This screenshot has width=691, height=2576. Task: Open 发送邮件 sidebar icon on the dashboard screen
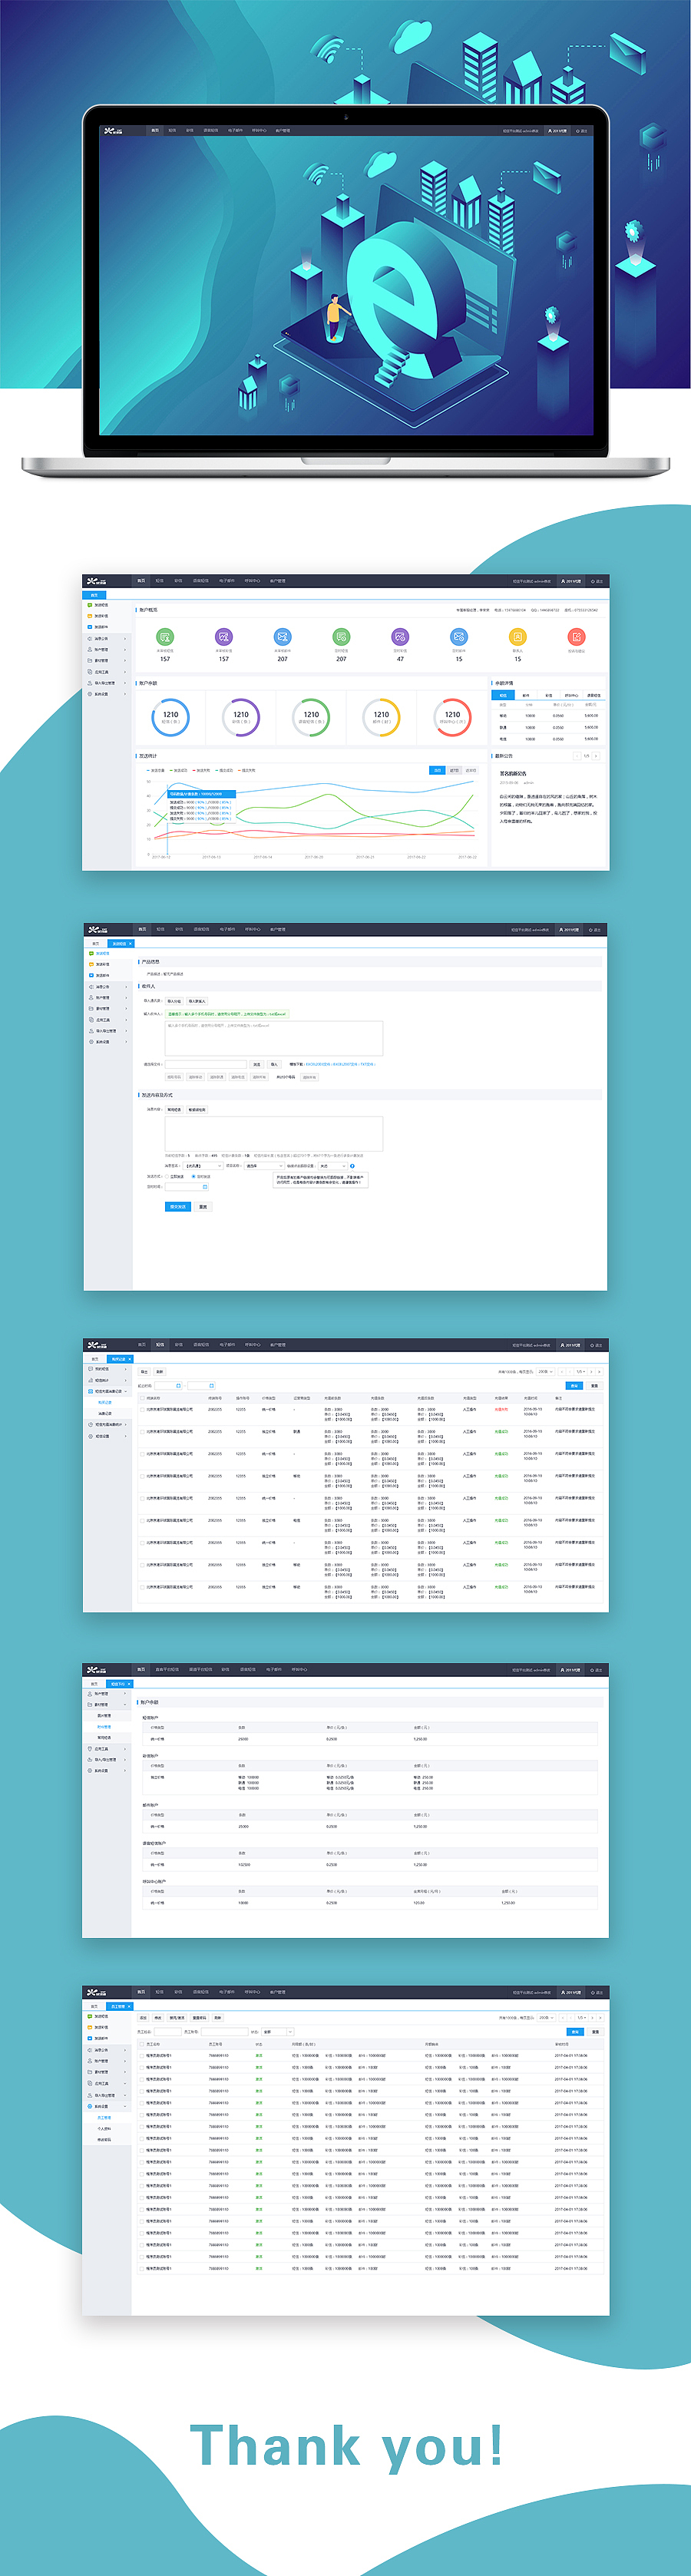[x=90, y=627]
